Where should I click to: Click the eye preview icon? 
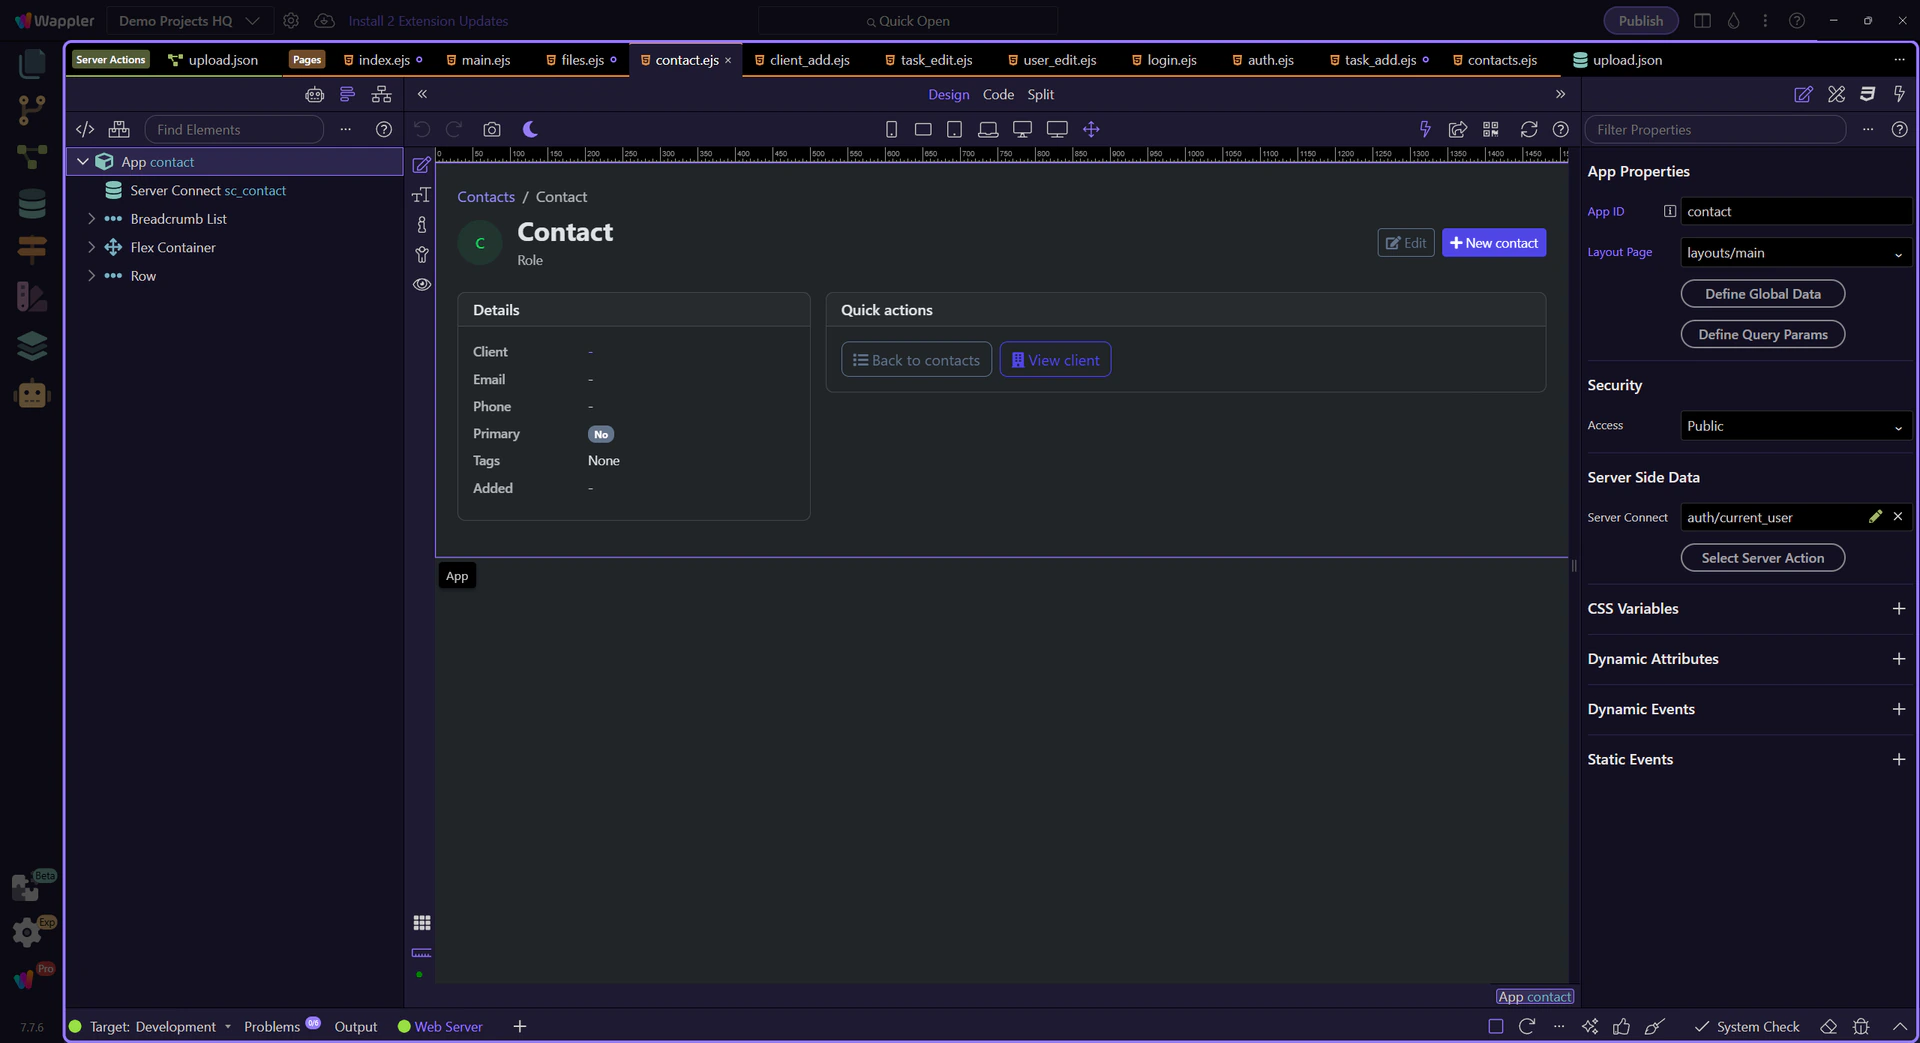pyautogui.click(x=422, y=285)
